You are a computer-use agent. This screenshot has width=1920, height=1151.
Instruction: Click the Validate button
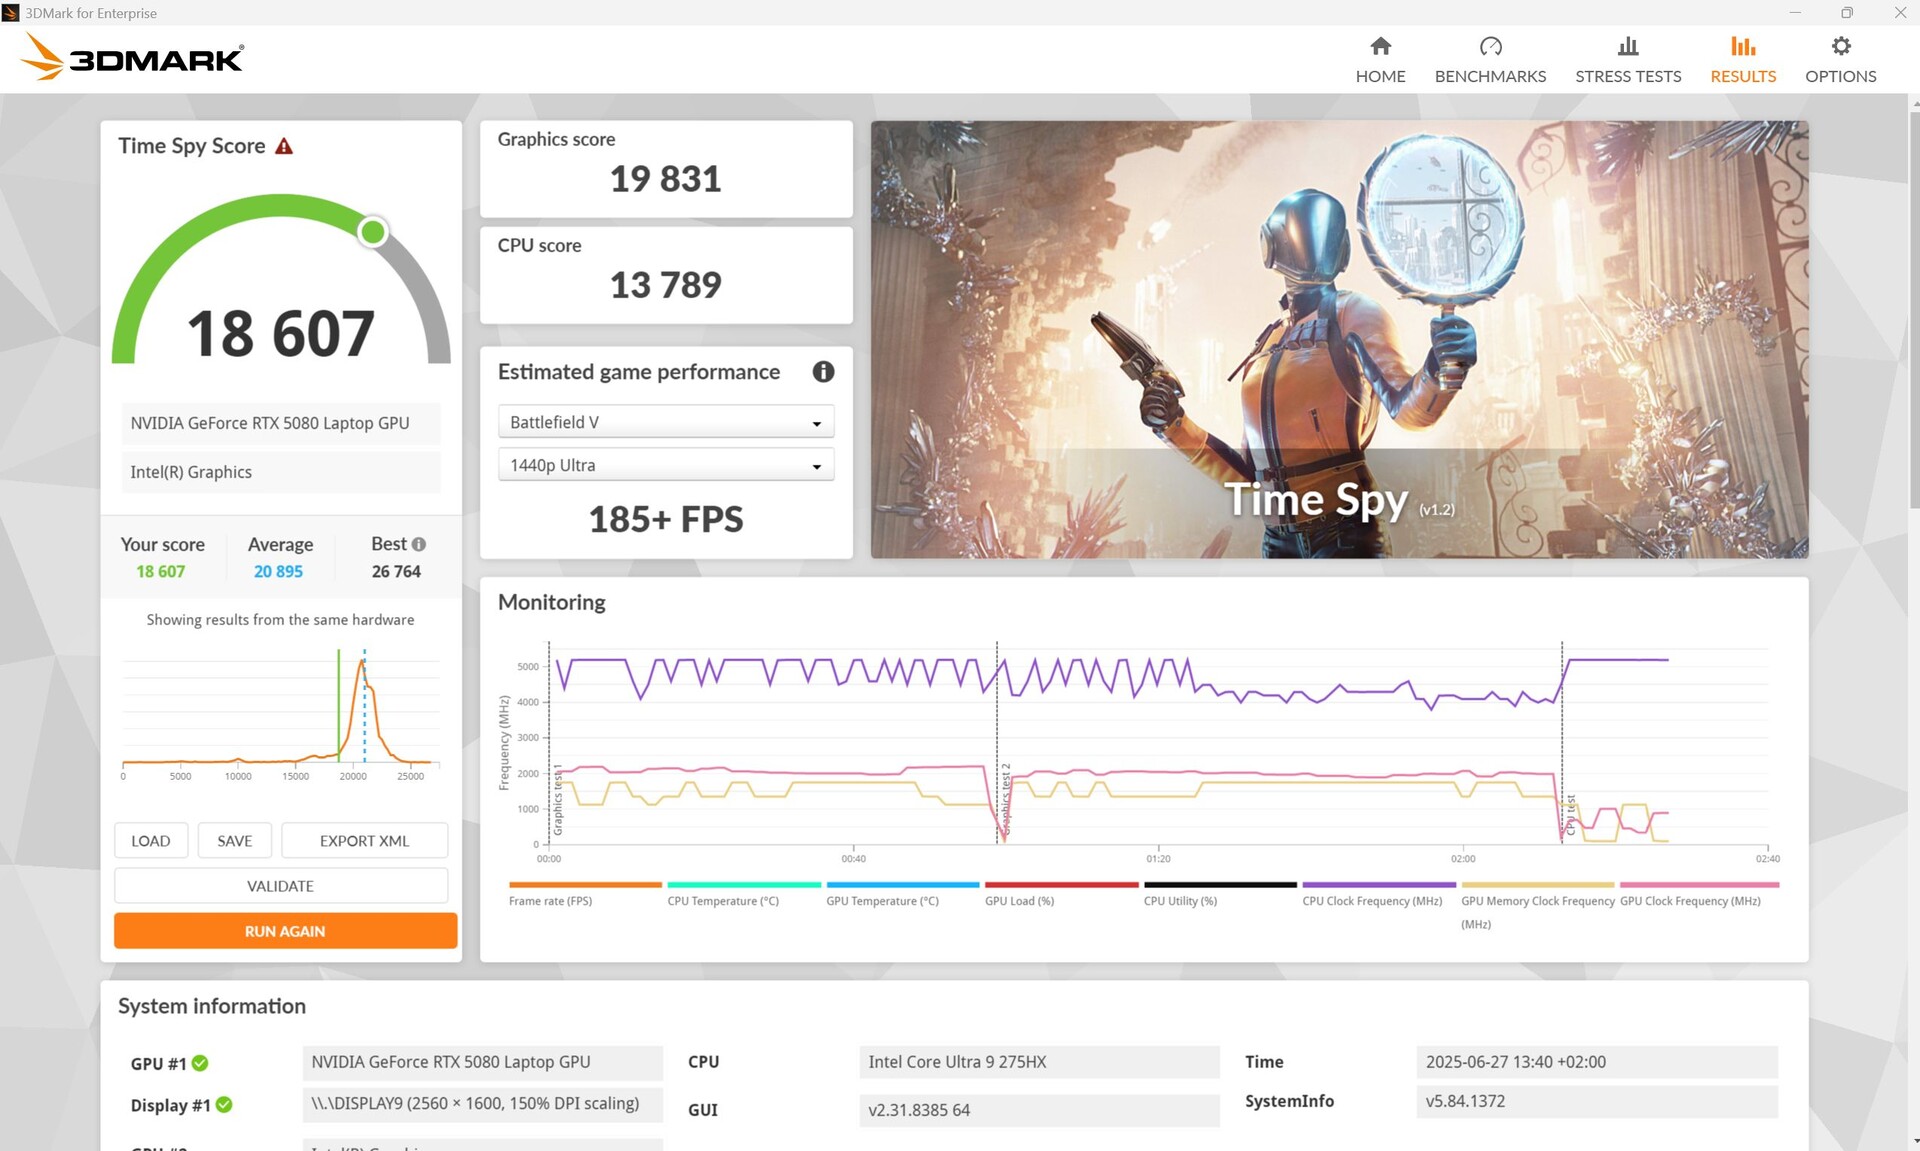280,886
